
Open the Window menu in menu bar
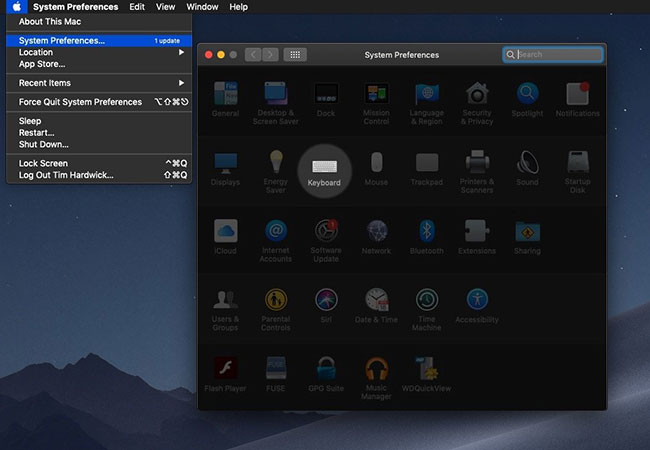click(202, 7)
